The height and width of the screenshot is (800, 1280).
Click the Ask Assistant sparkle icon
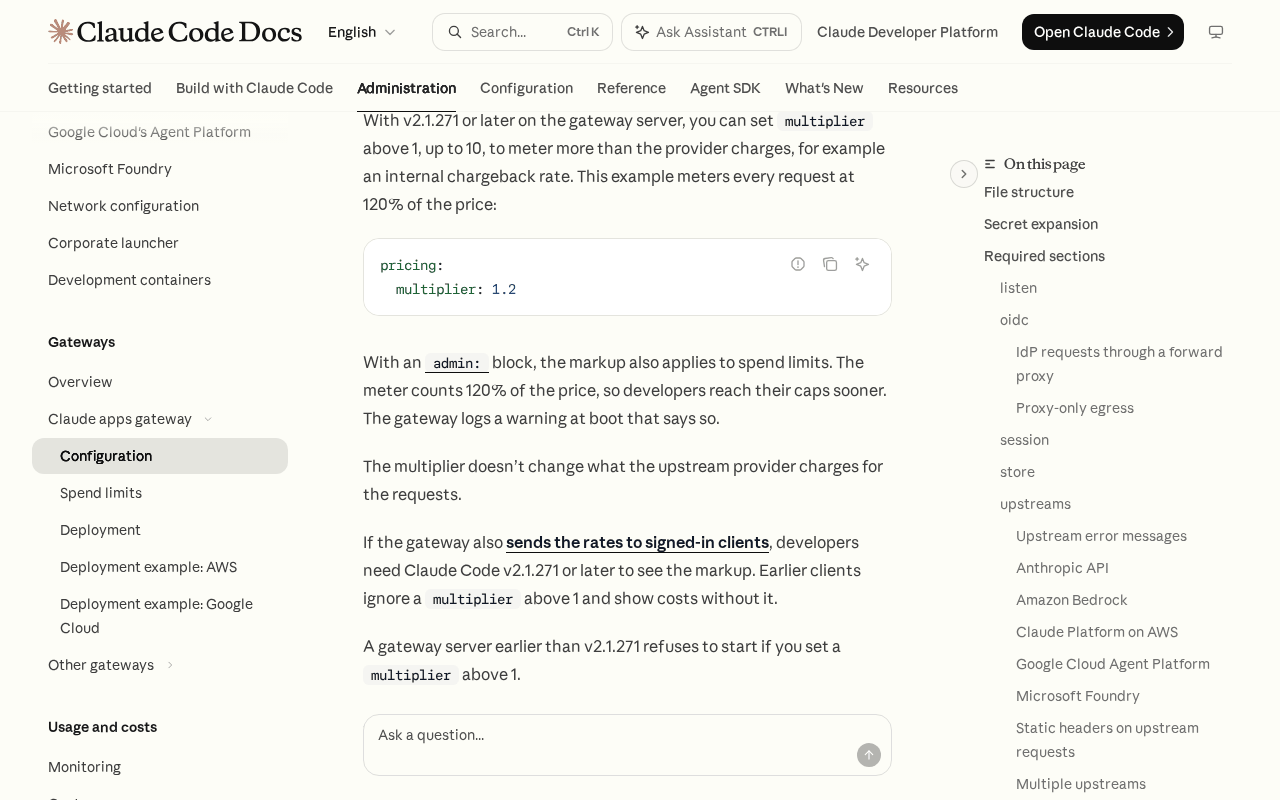pos(642,32)
